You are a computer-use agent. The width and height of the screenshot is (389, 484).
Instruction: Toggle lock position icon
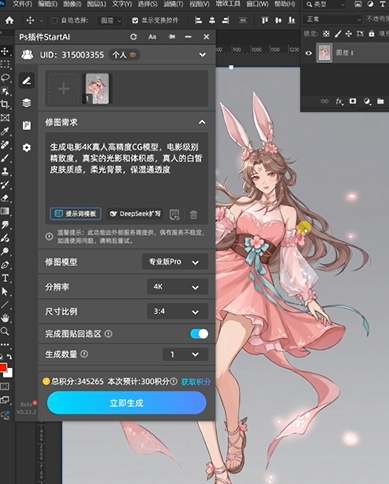[349, 34]
